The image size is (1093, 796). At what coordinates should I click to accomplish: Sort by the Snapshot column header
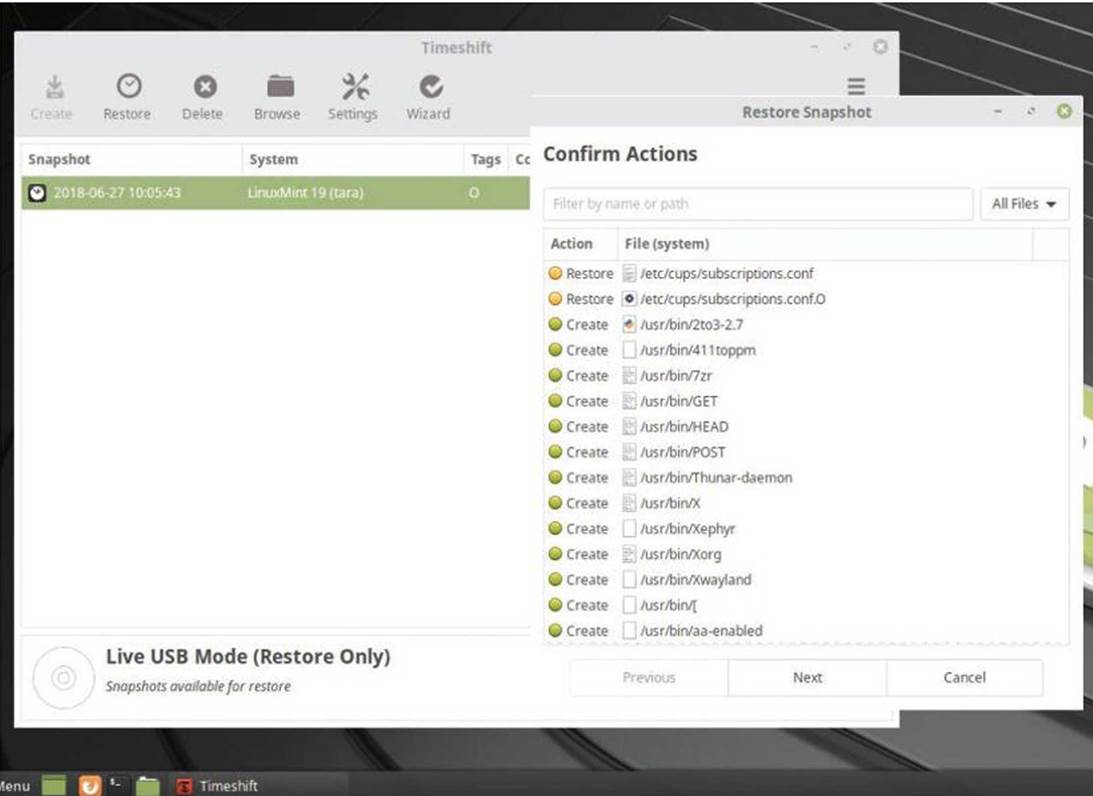[x=132, y=160]
